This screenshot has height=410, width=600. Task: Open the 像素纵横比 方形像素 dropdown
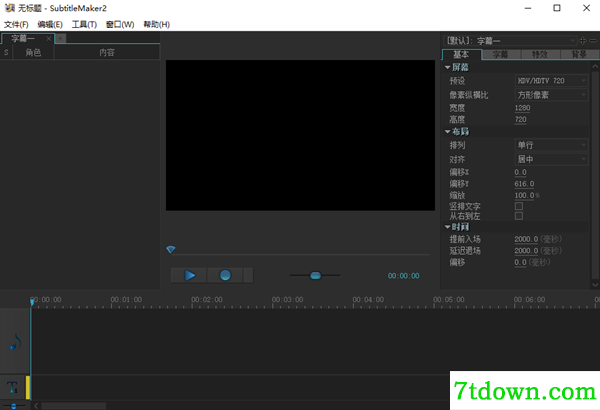coord(551,95)
